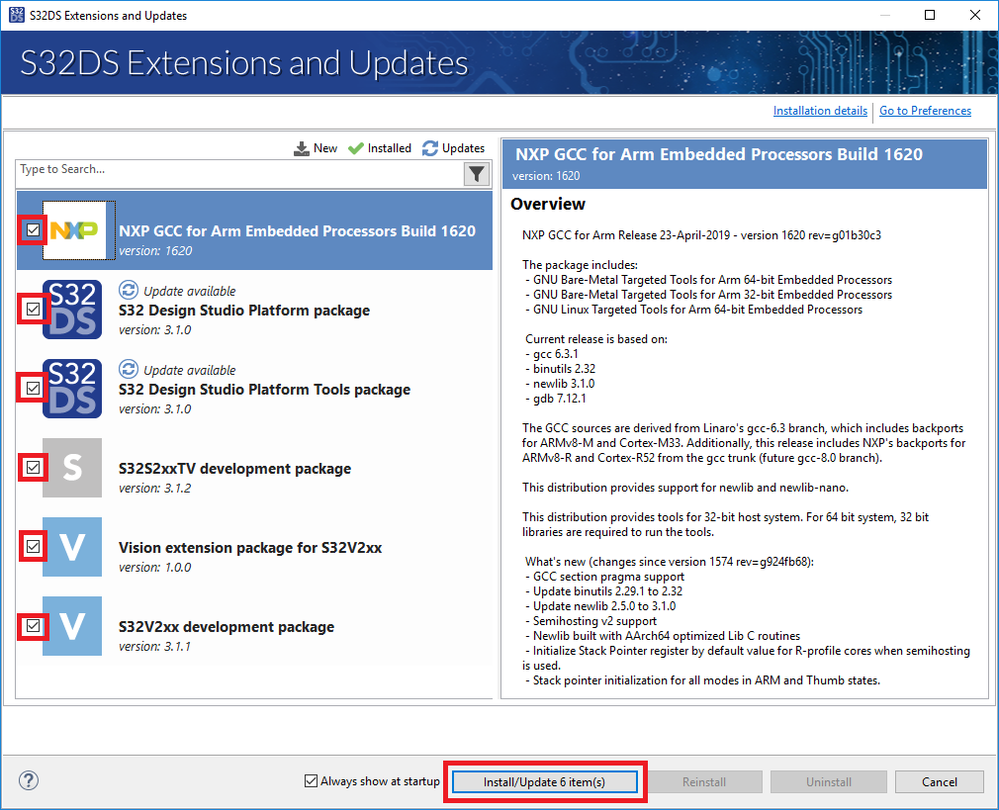Click the Updates filter refresh icon
Screen dimensions: 999x810
tap(430, 148)
